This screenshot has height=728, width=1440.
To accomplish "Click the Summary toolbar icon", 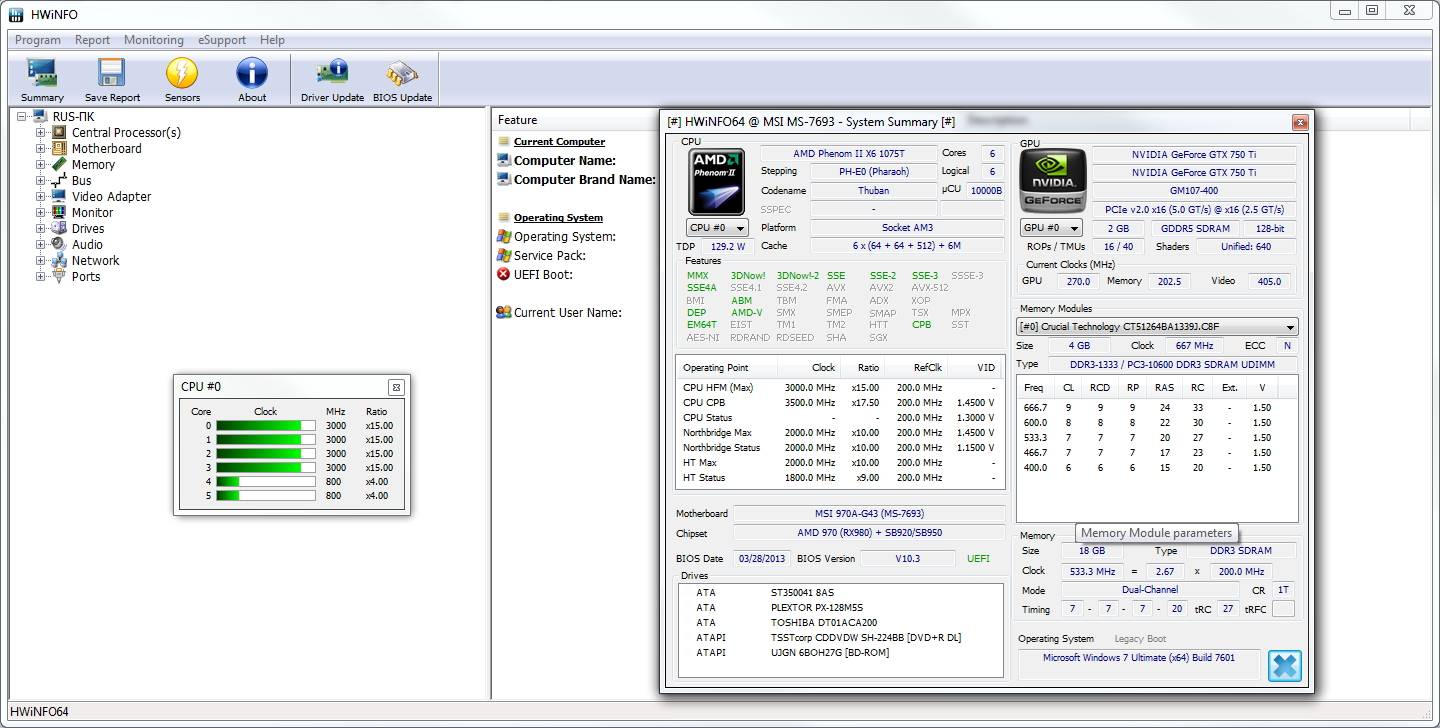I will click(x=42, y=80).
